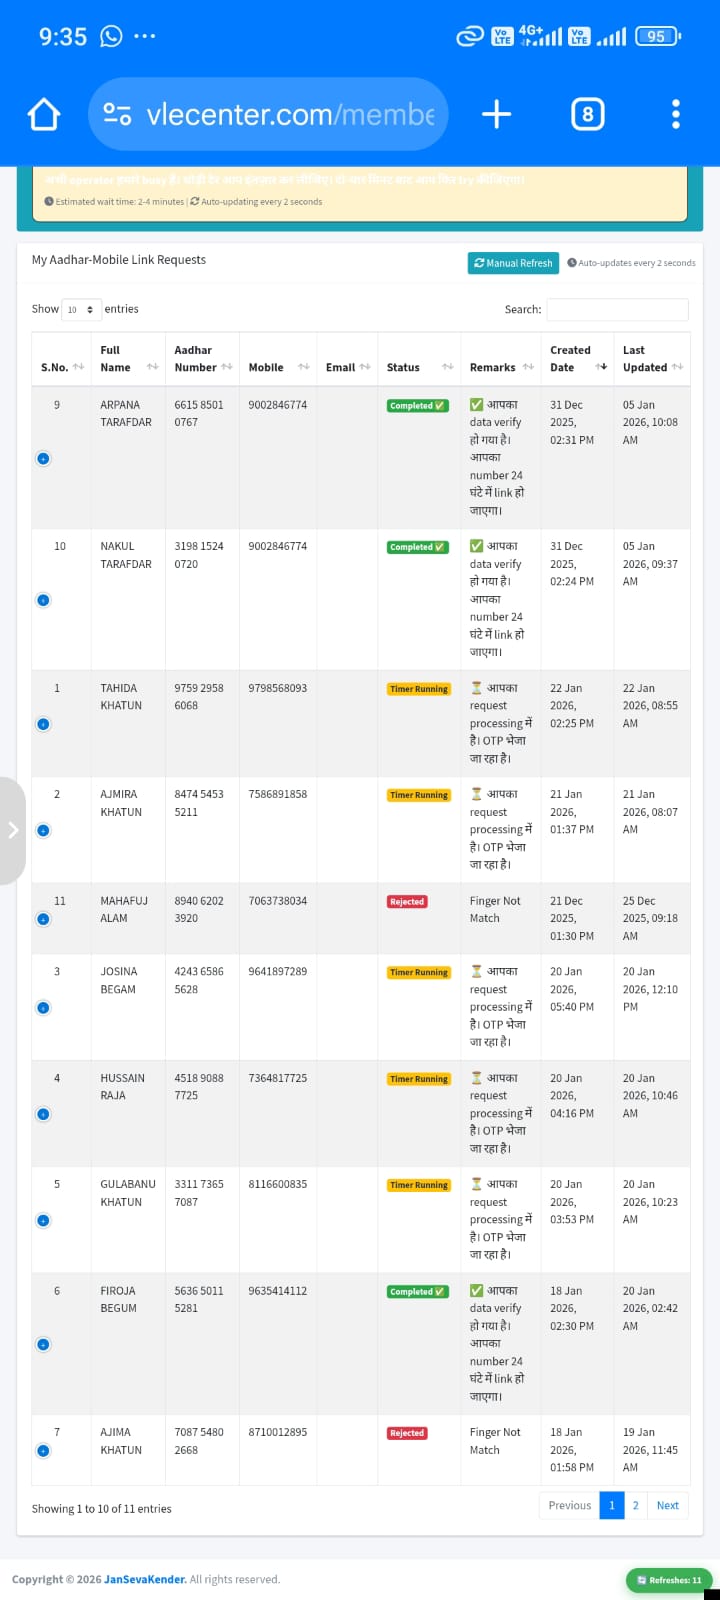Expand row details for ARPANA TARAFDAR
Viewport: 720px width, 1600px height.
[43, 459]
